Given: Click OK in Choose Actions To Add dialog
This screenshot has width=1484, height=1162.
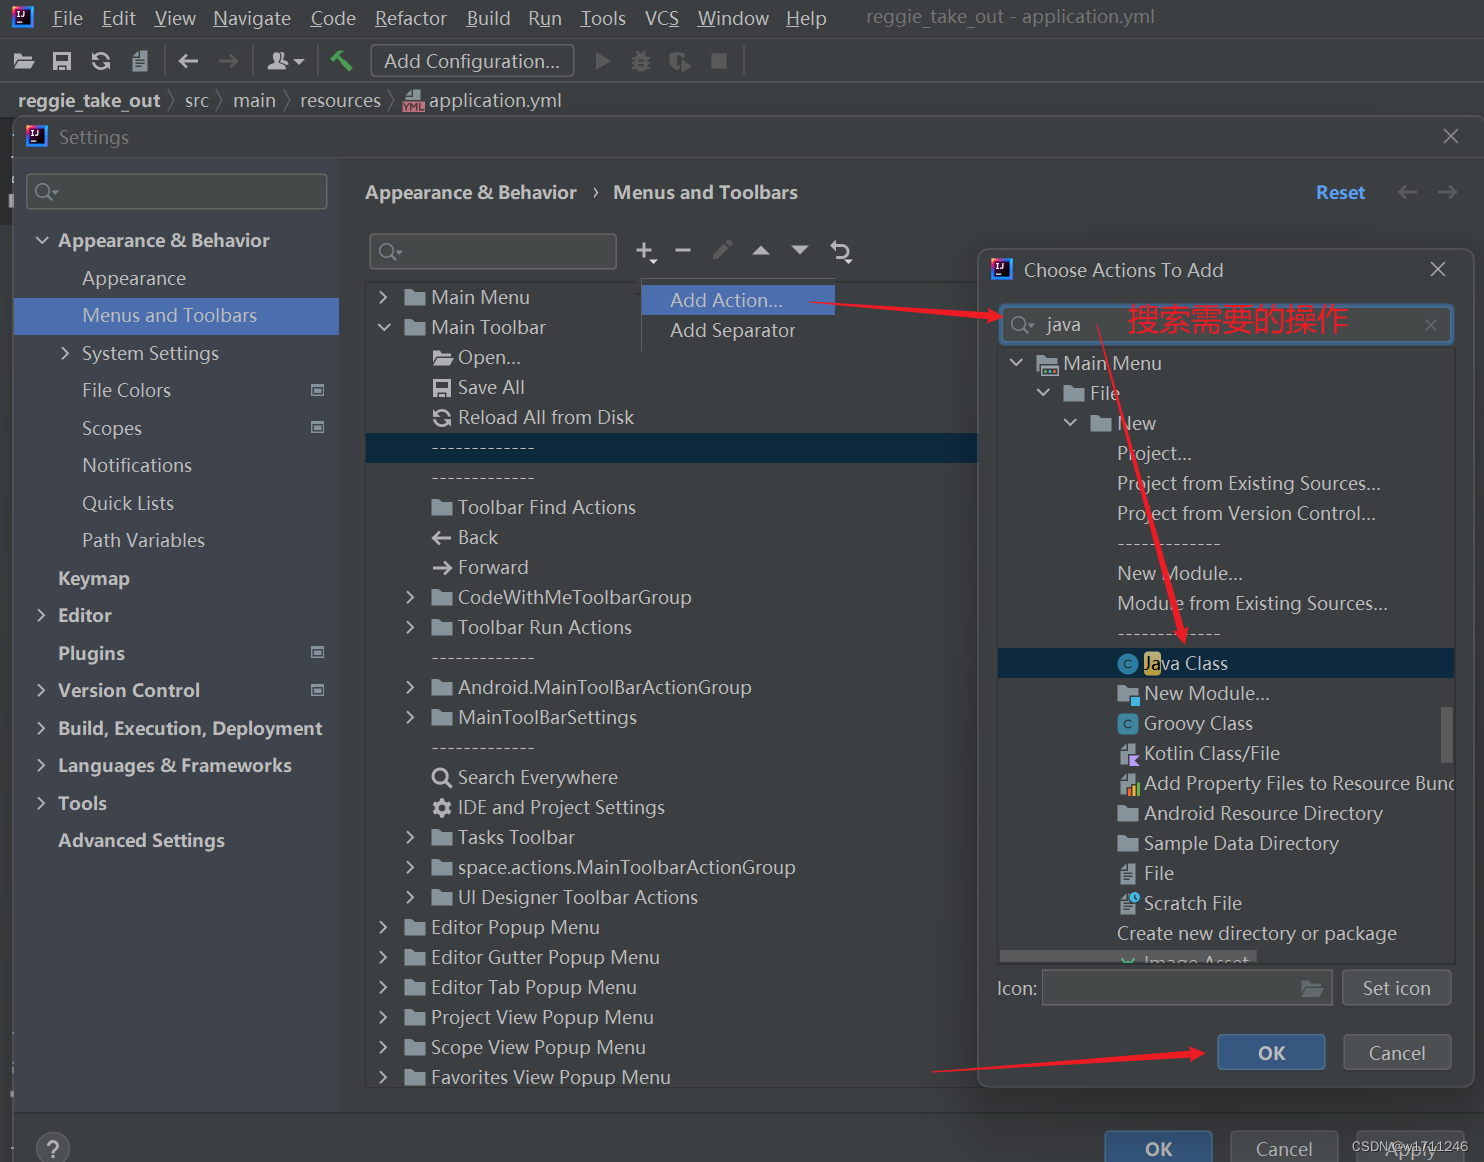Looking at the screenshot, I should [x=1271, y=1052].
